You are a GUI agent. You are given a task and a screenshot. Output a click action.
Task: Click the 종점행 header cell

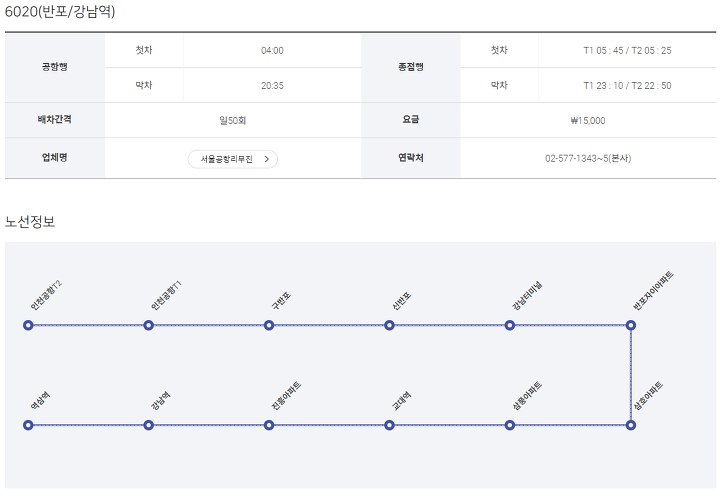(x=411, y=66)
